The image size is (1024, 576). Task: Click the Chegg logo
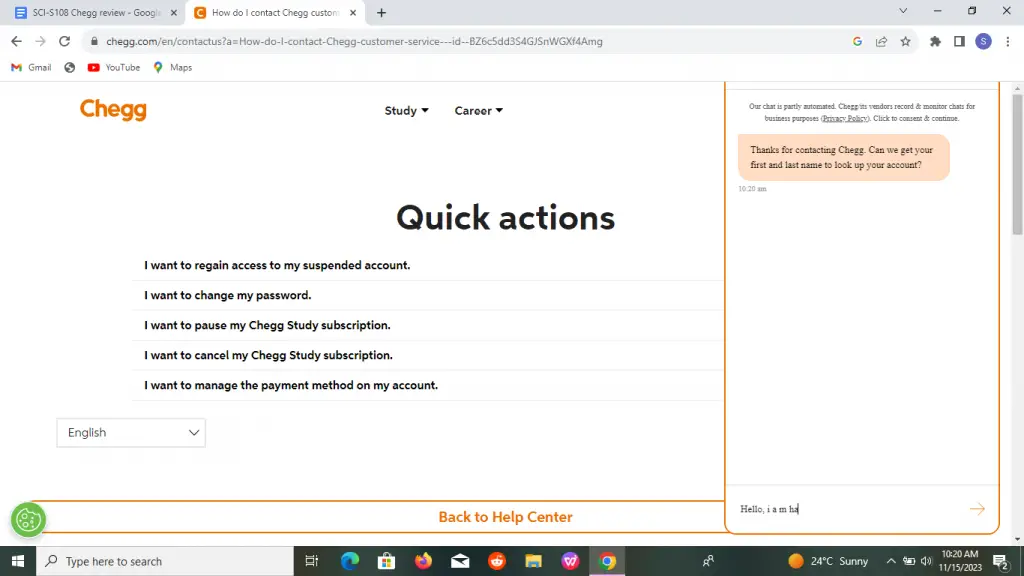coord(113,110)
